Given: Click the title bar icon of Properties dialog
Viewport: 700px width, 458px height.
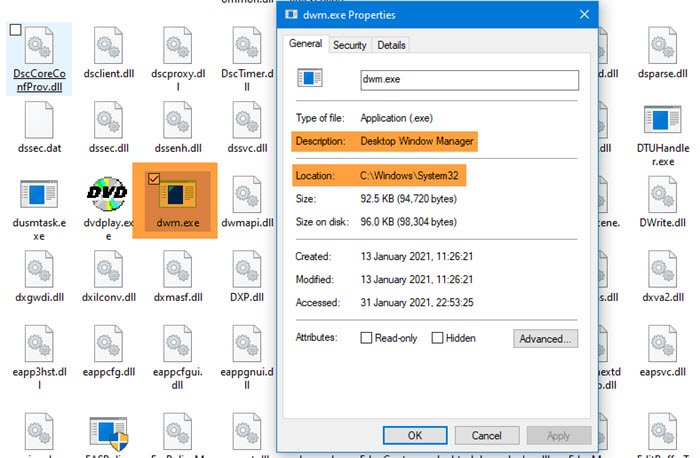Looking at the screenshot, I should pos(292,15).
